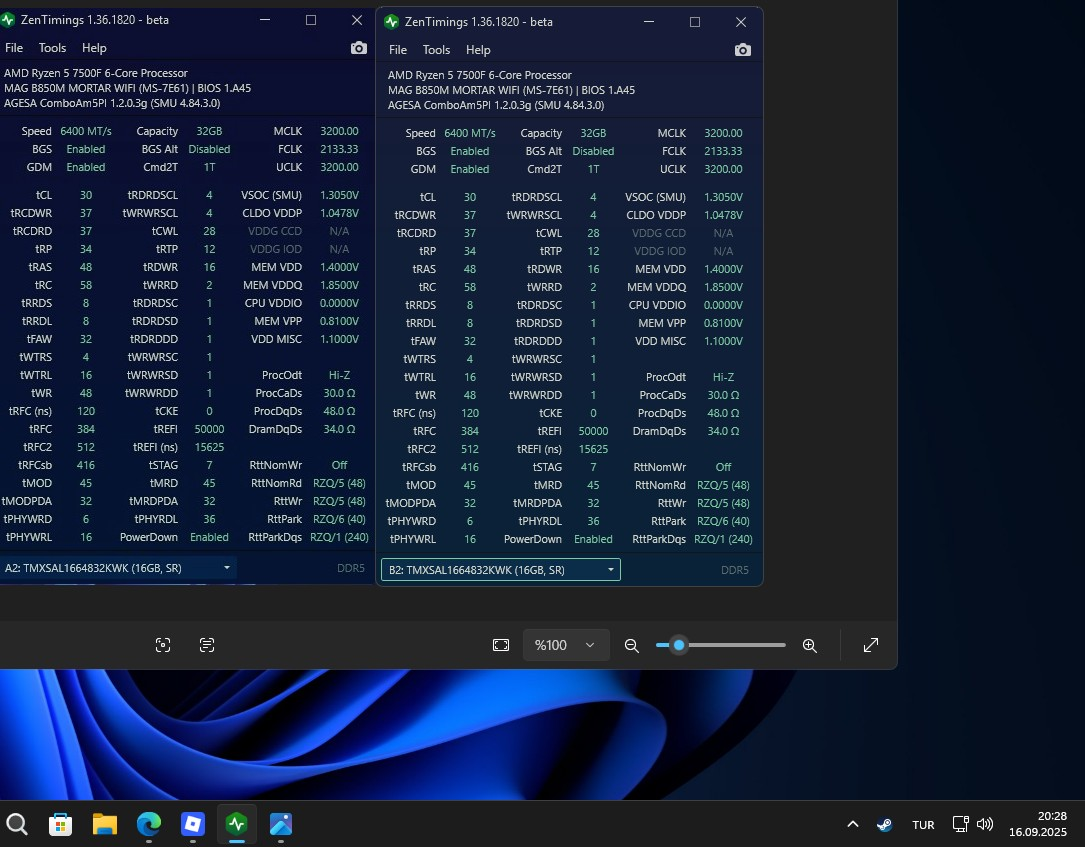Click AMD Ryzen 5 7500F line in left window

pyautogui.click(x=95, y=73)
